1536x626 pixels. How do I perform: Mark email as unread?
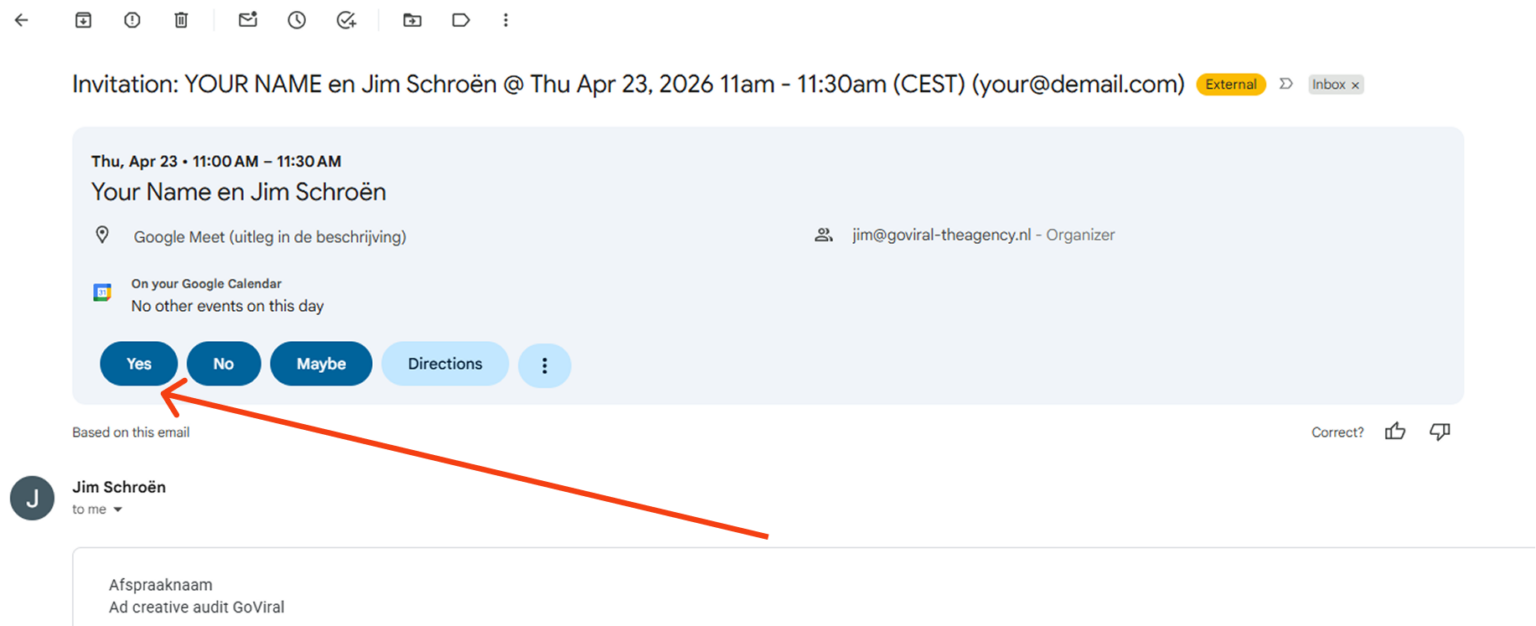[248, 20]
